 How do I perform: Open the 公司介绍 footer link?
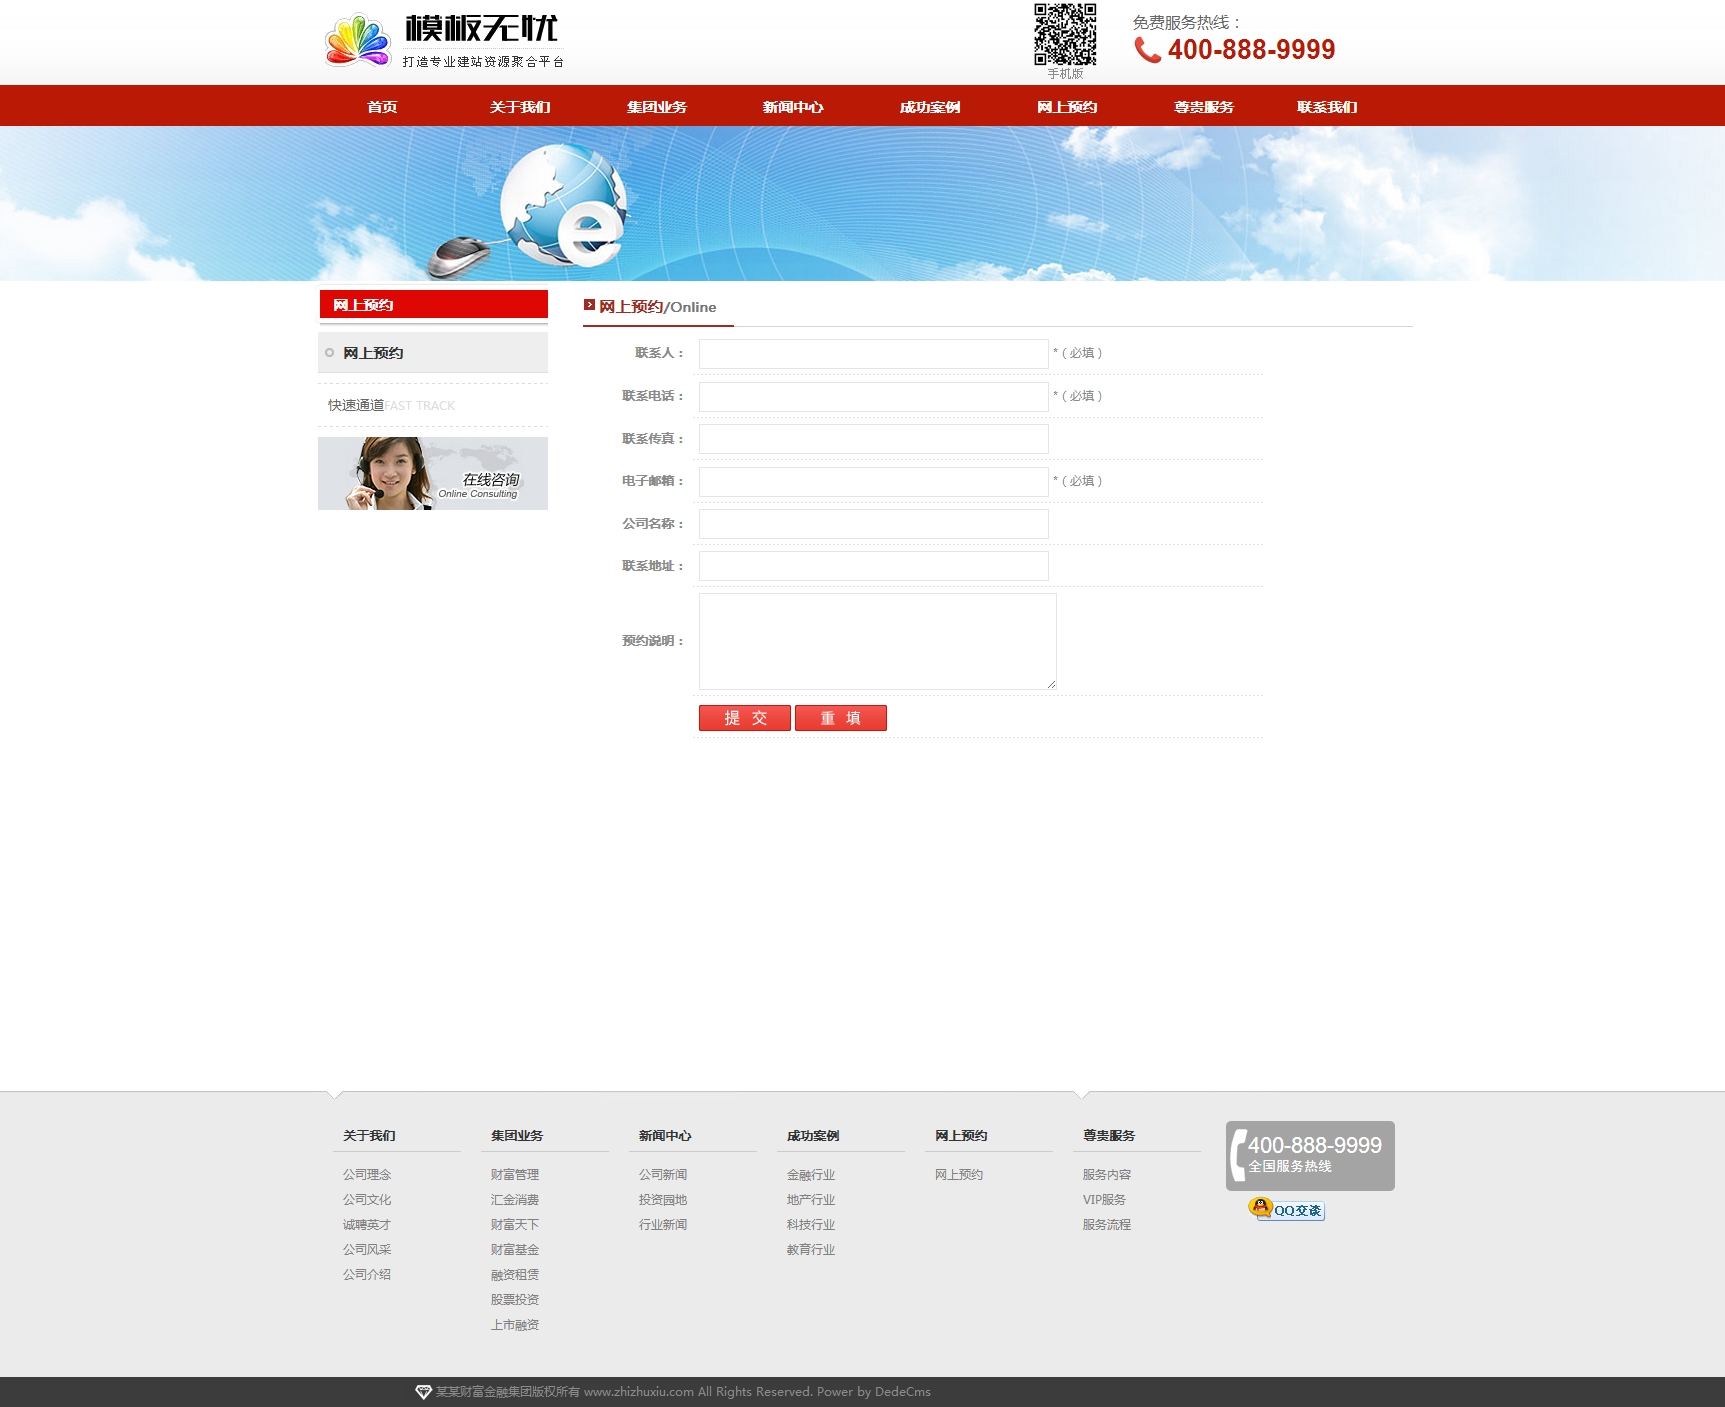click(x=367, y=1275)
